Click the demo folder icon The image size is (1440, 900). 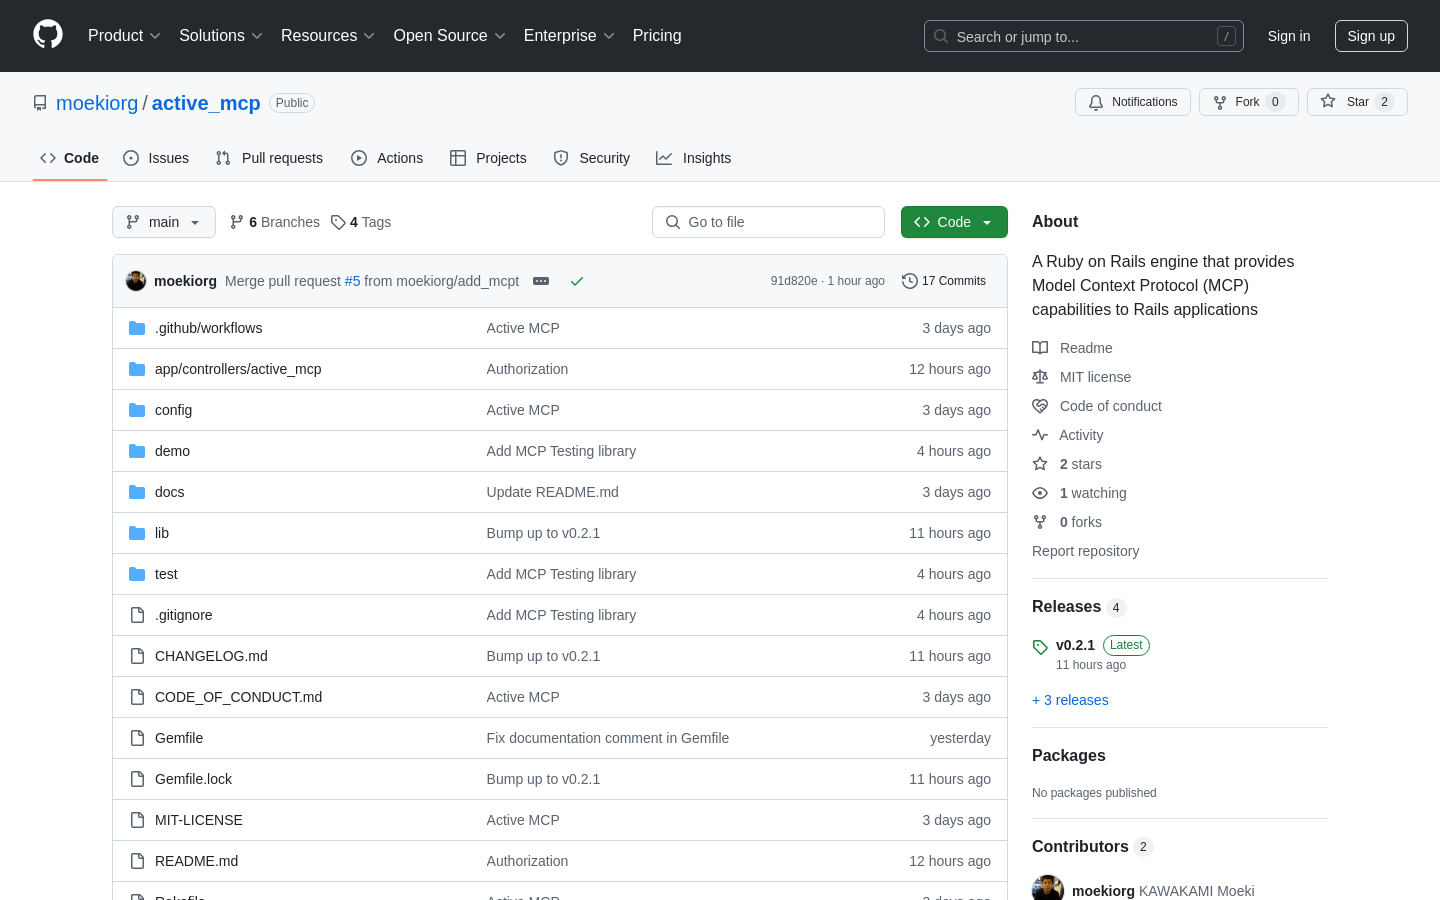[x=137, y=451]
